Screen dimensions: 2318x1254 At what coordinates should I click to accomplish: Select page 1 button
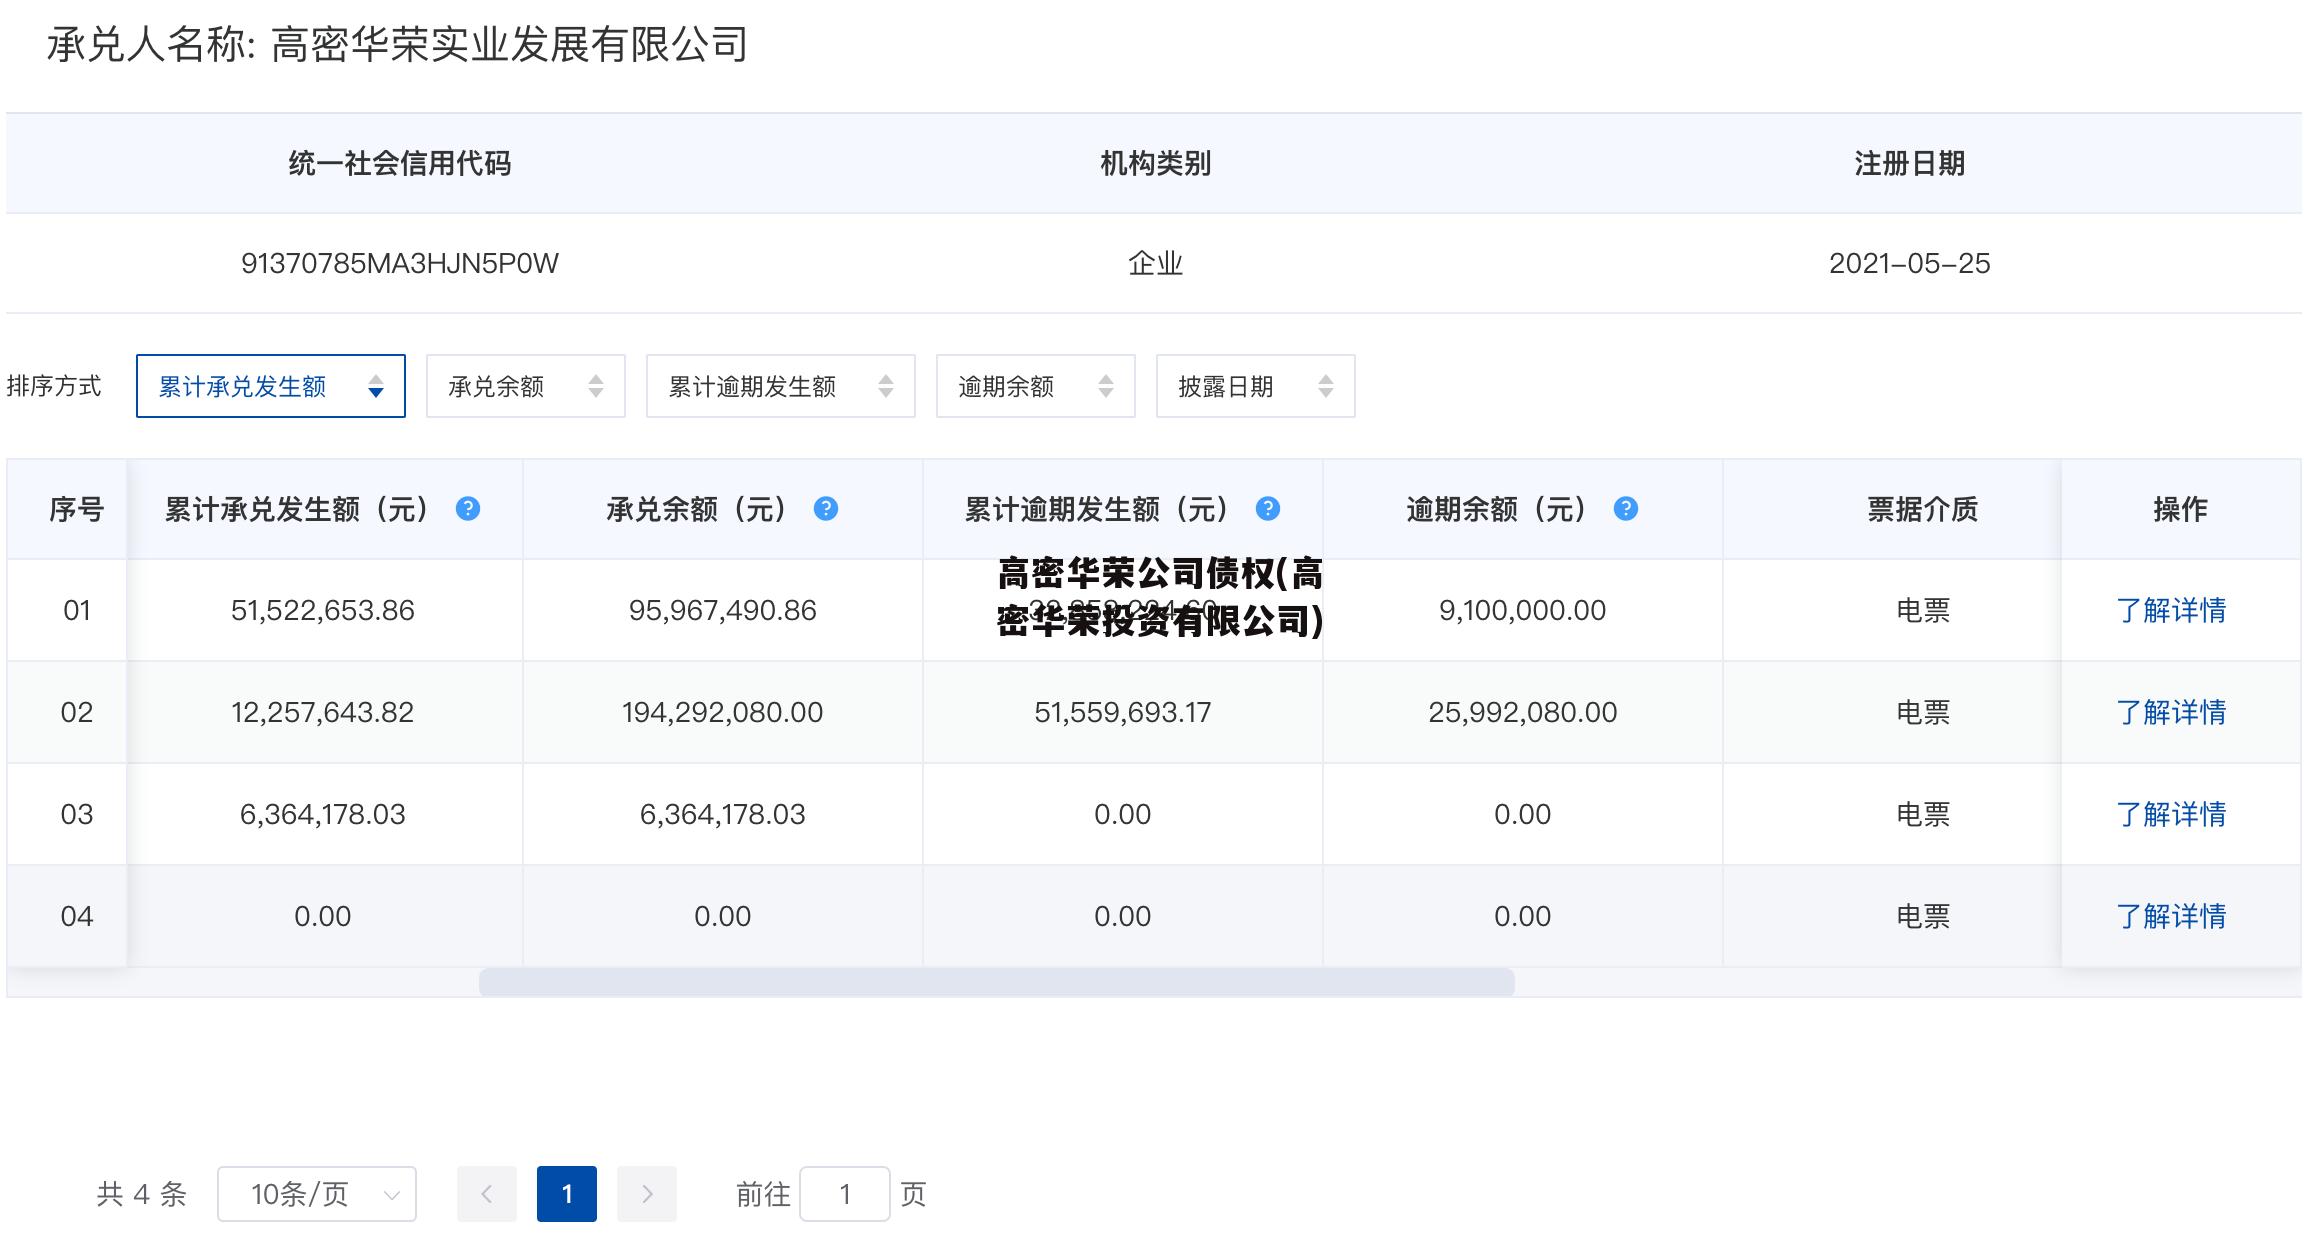(x=567, y=1194)
